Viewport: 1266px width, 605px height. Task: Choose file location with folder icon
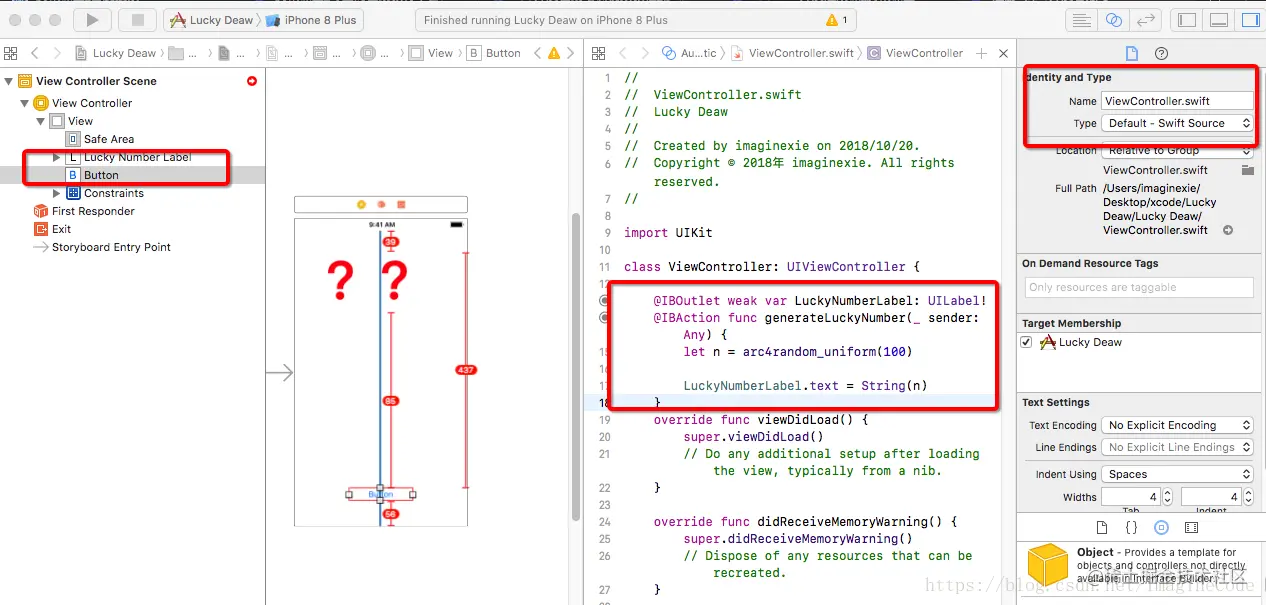click(1247, 170)
